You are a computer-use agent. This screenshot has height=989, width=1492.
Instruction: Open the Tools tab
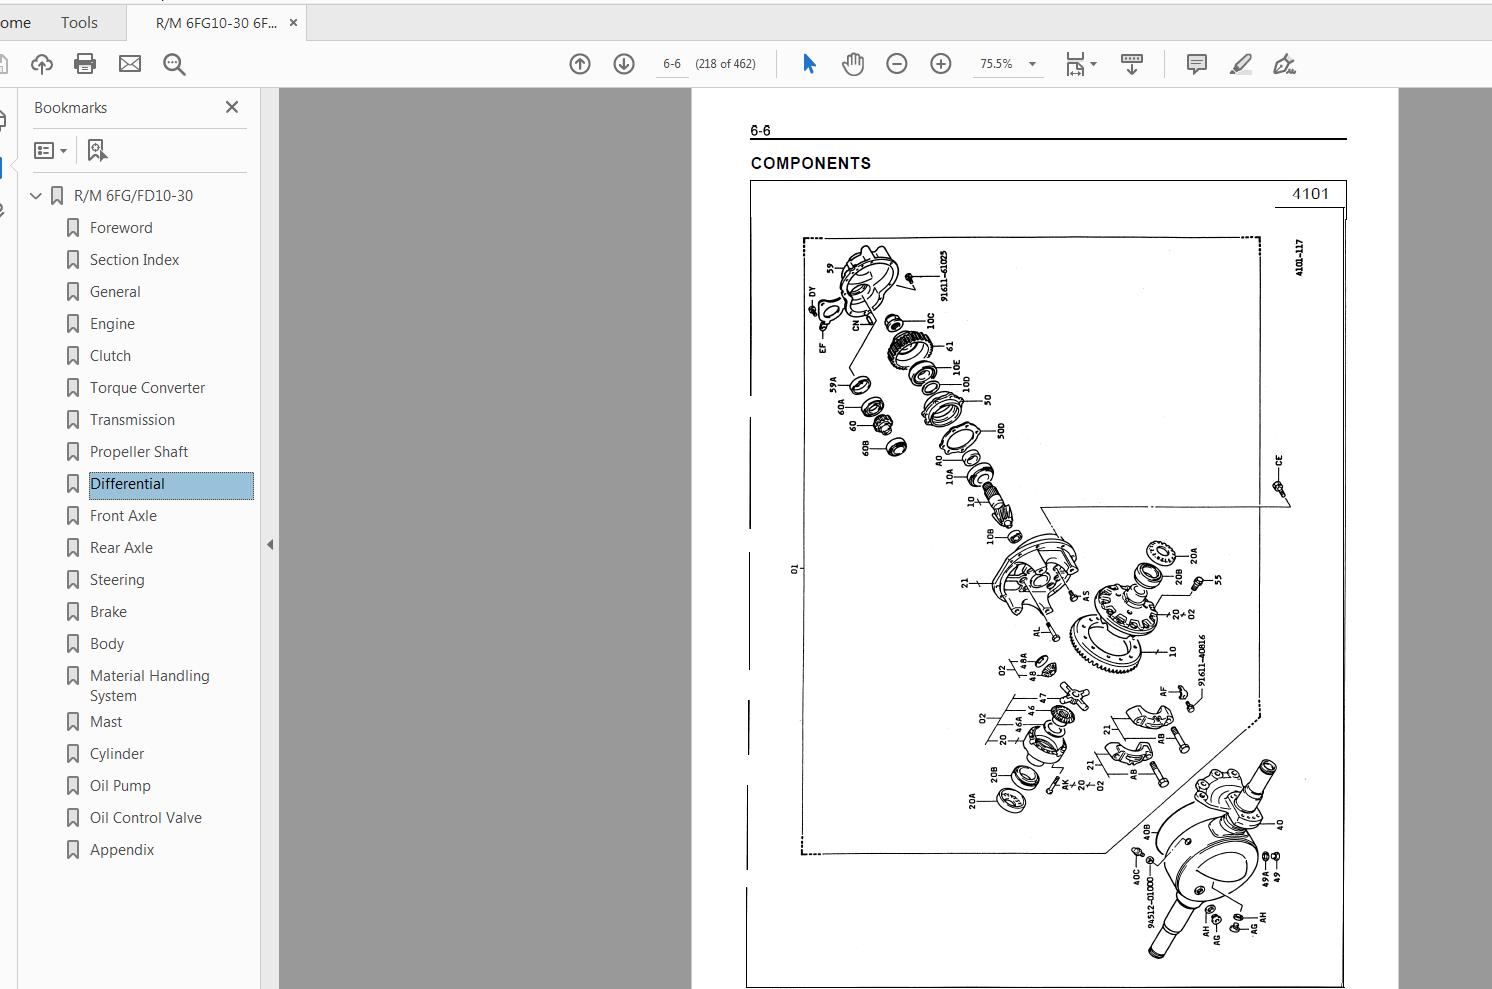click(x=79, y=22)
